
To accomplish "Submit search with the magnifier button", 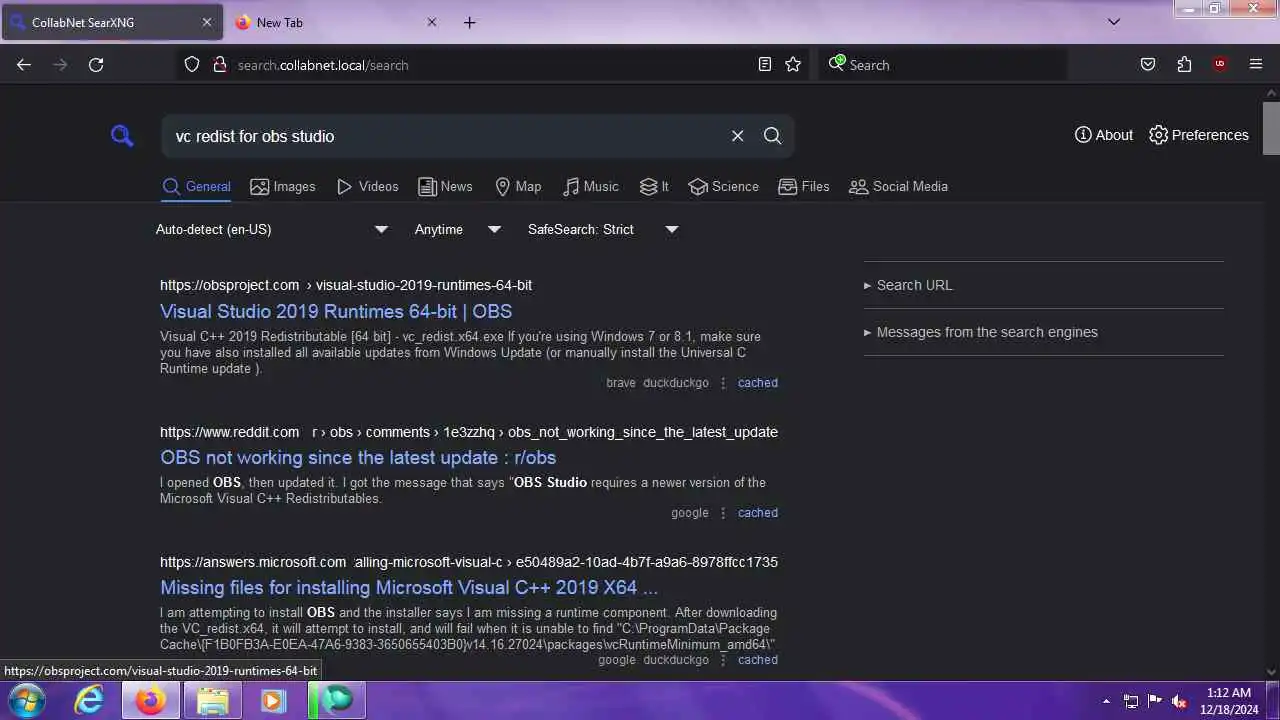I will 772,136.
